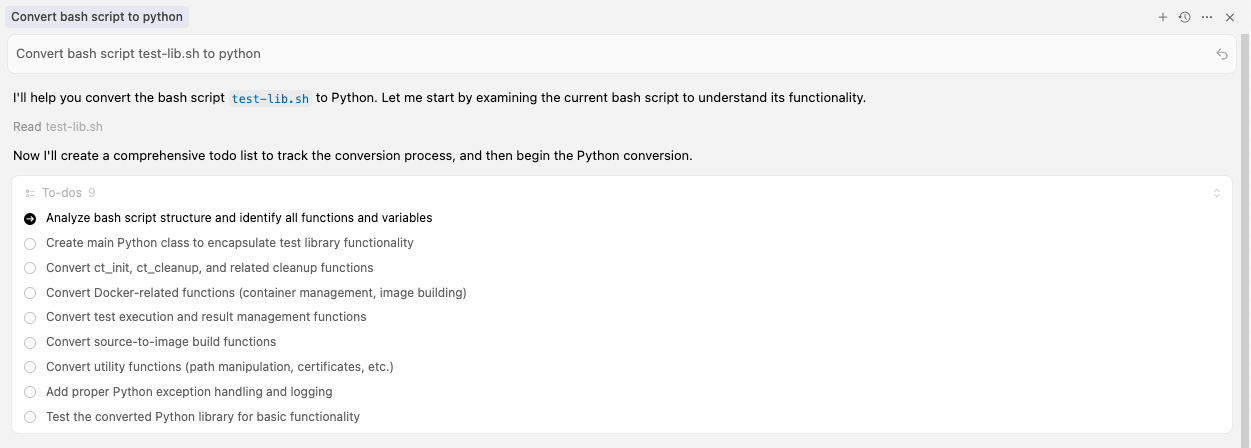Click the 'Read test-lib.sh' action
The width and height of the screenshot is (1251, 448).
[58, 127]
